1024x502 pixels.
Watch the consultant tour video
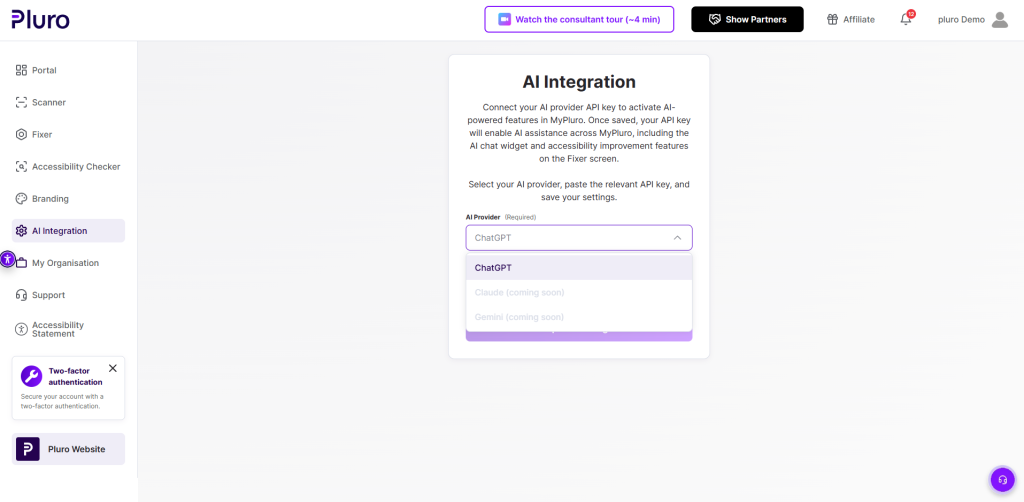tap(579, 19)
